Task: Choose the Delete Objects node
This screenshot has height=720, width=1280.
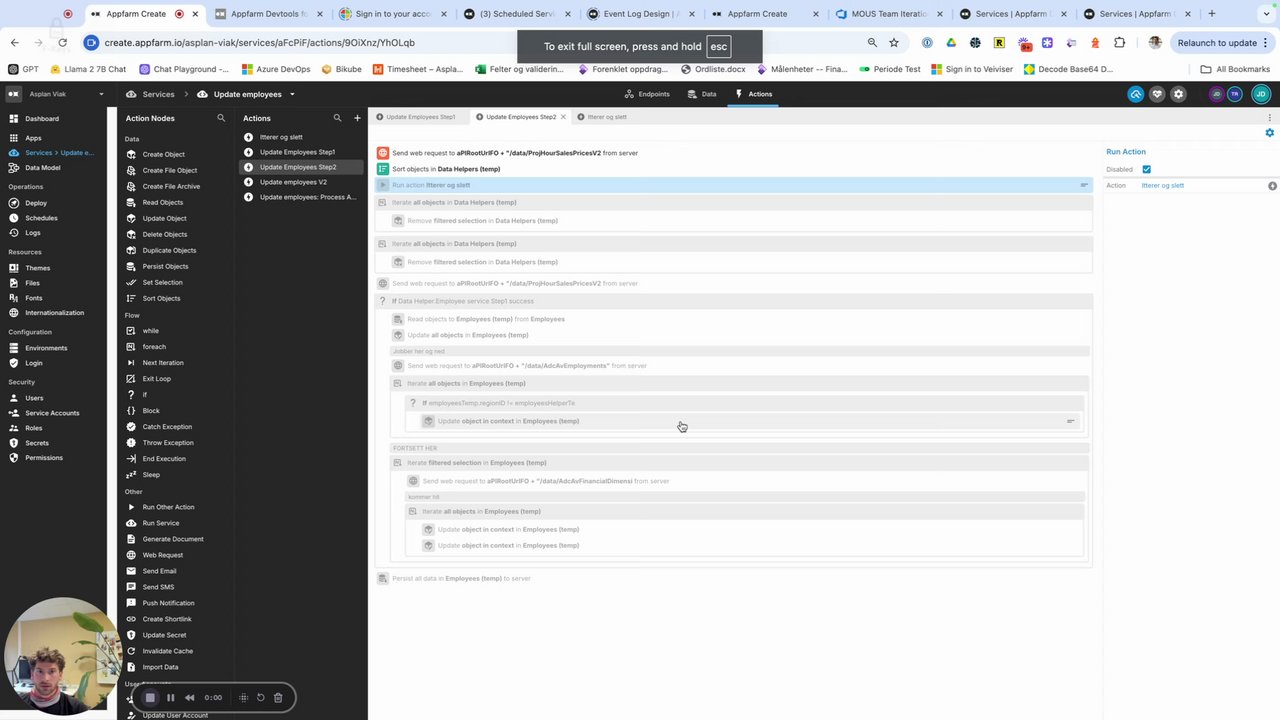Action: [164, 234]
